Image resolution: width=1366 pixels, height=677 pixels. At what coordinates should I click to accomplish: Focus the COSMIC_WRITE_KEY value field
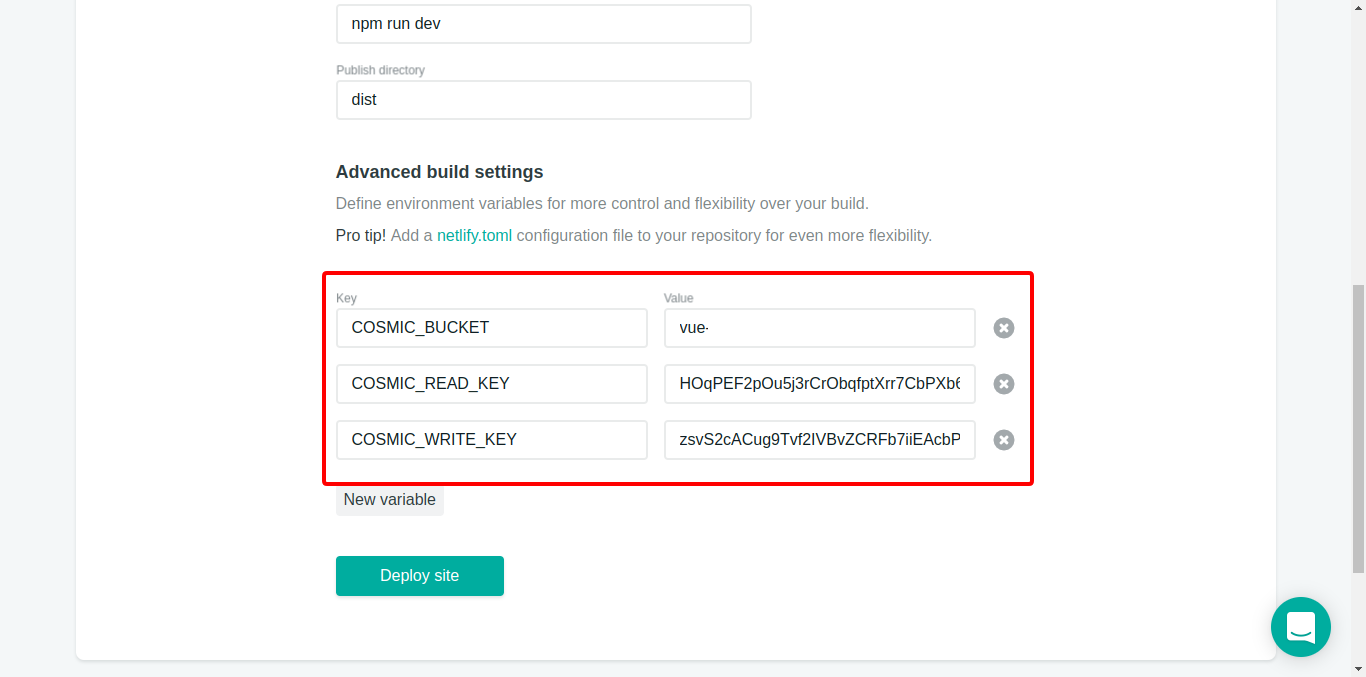click(x=819, y=440)
